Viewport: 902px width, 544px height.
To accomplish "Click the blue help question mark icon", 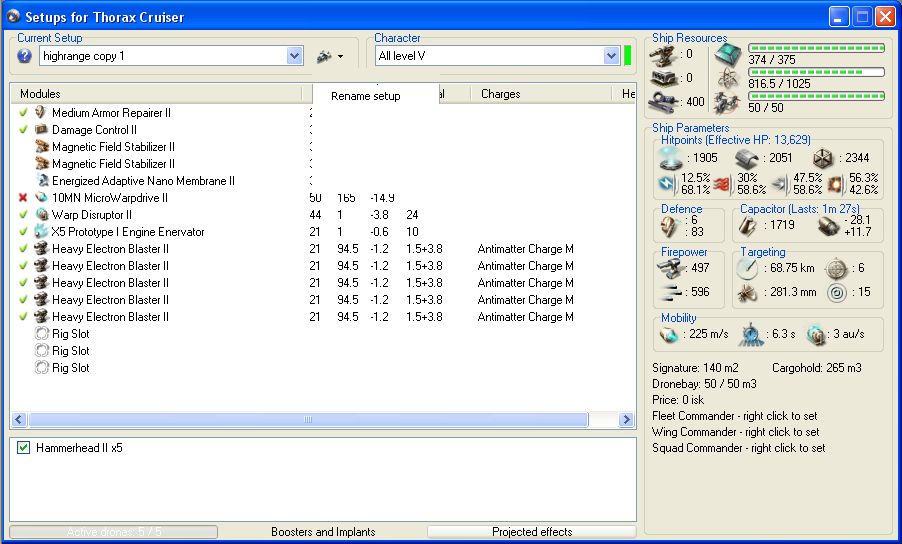I will [24, 56].
